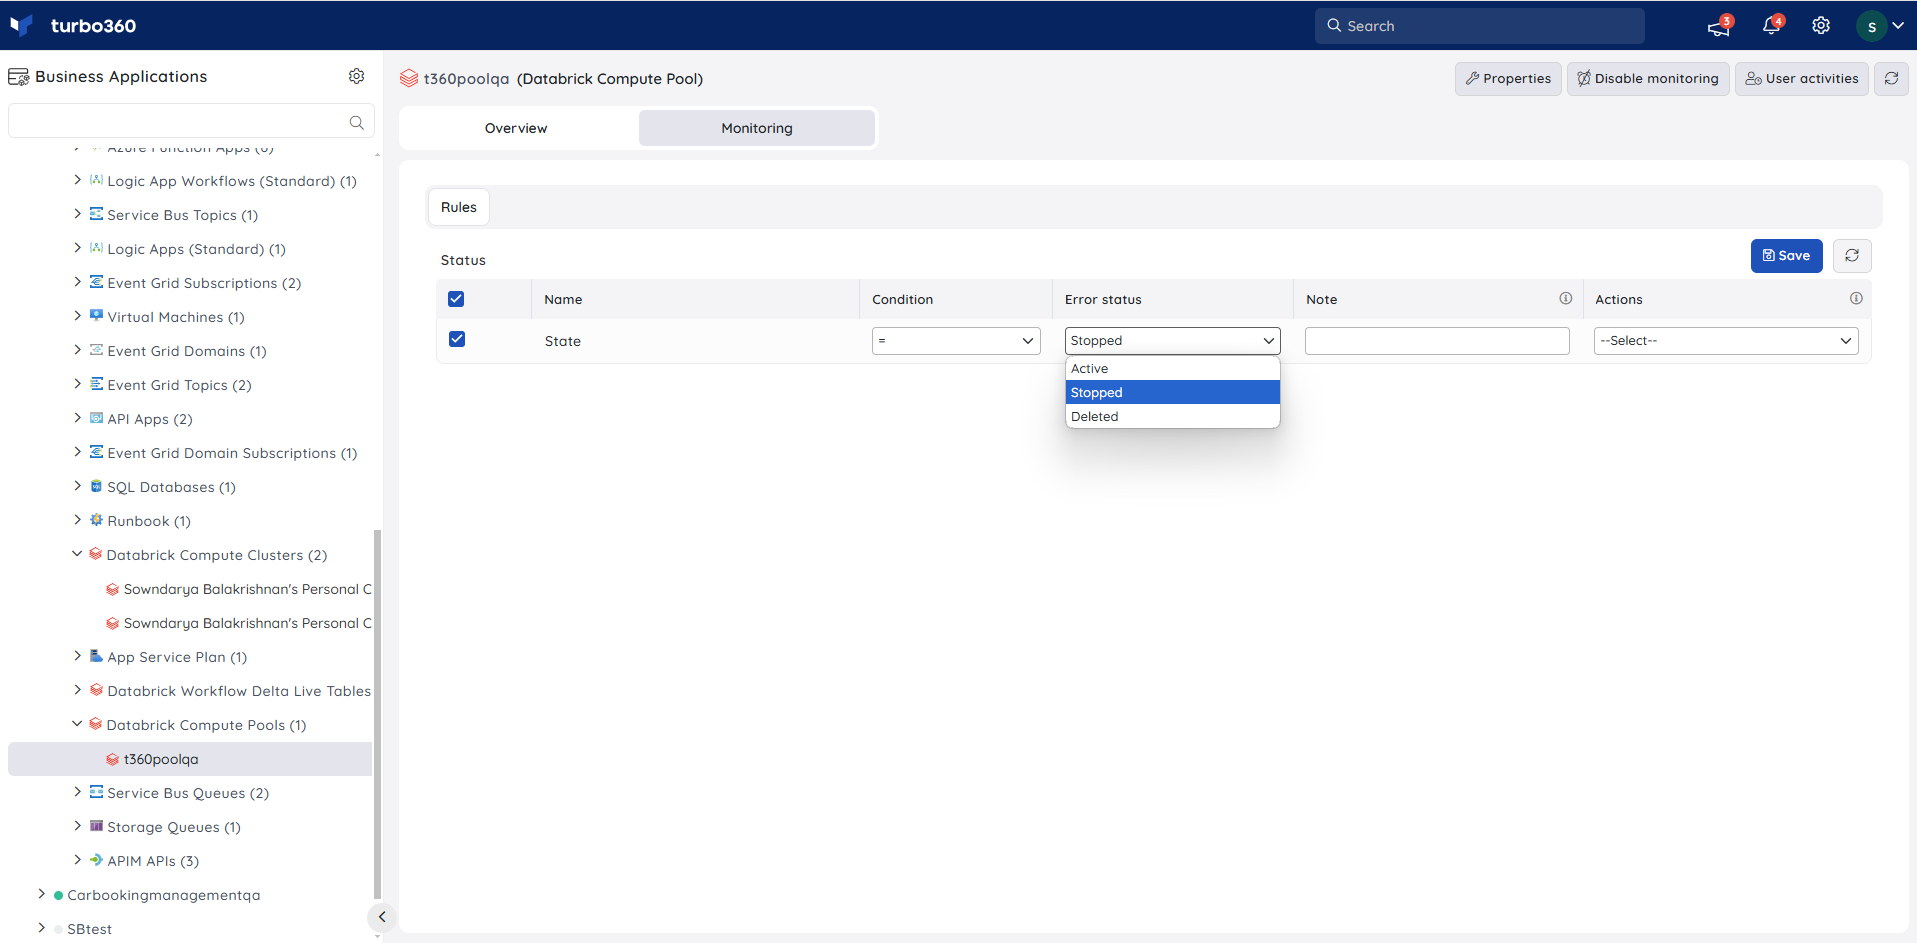Open User activities
This screenshot has height=943, width=1917.
pyautogui.click(x=1802, y=78)
